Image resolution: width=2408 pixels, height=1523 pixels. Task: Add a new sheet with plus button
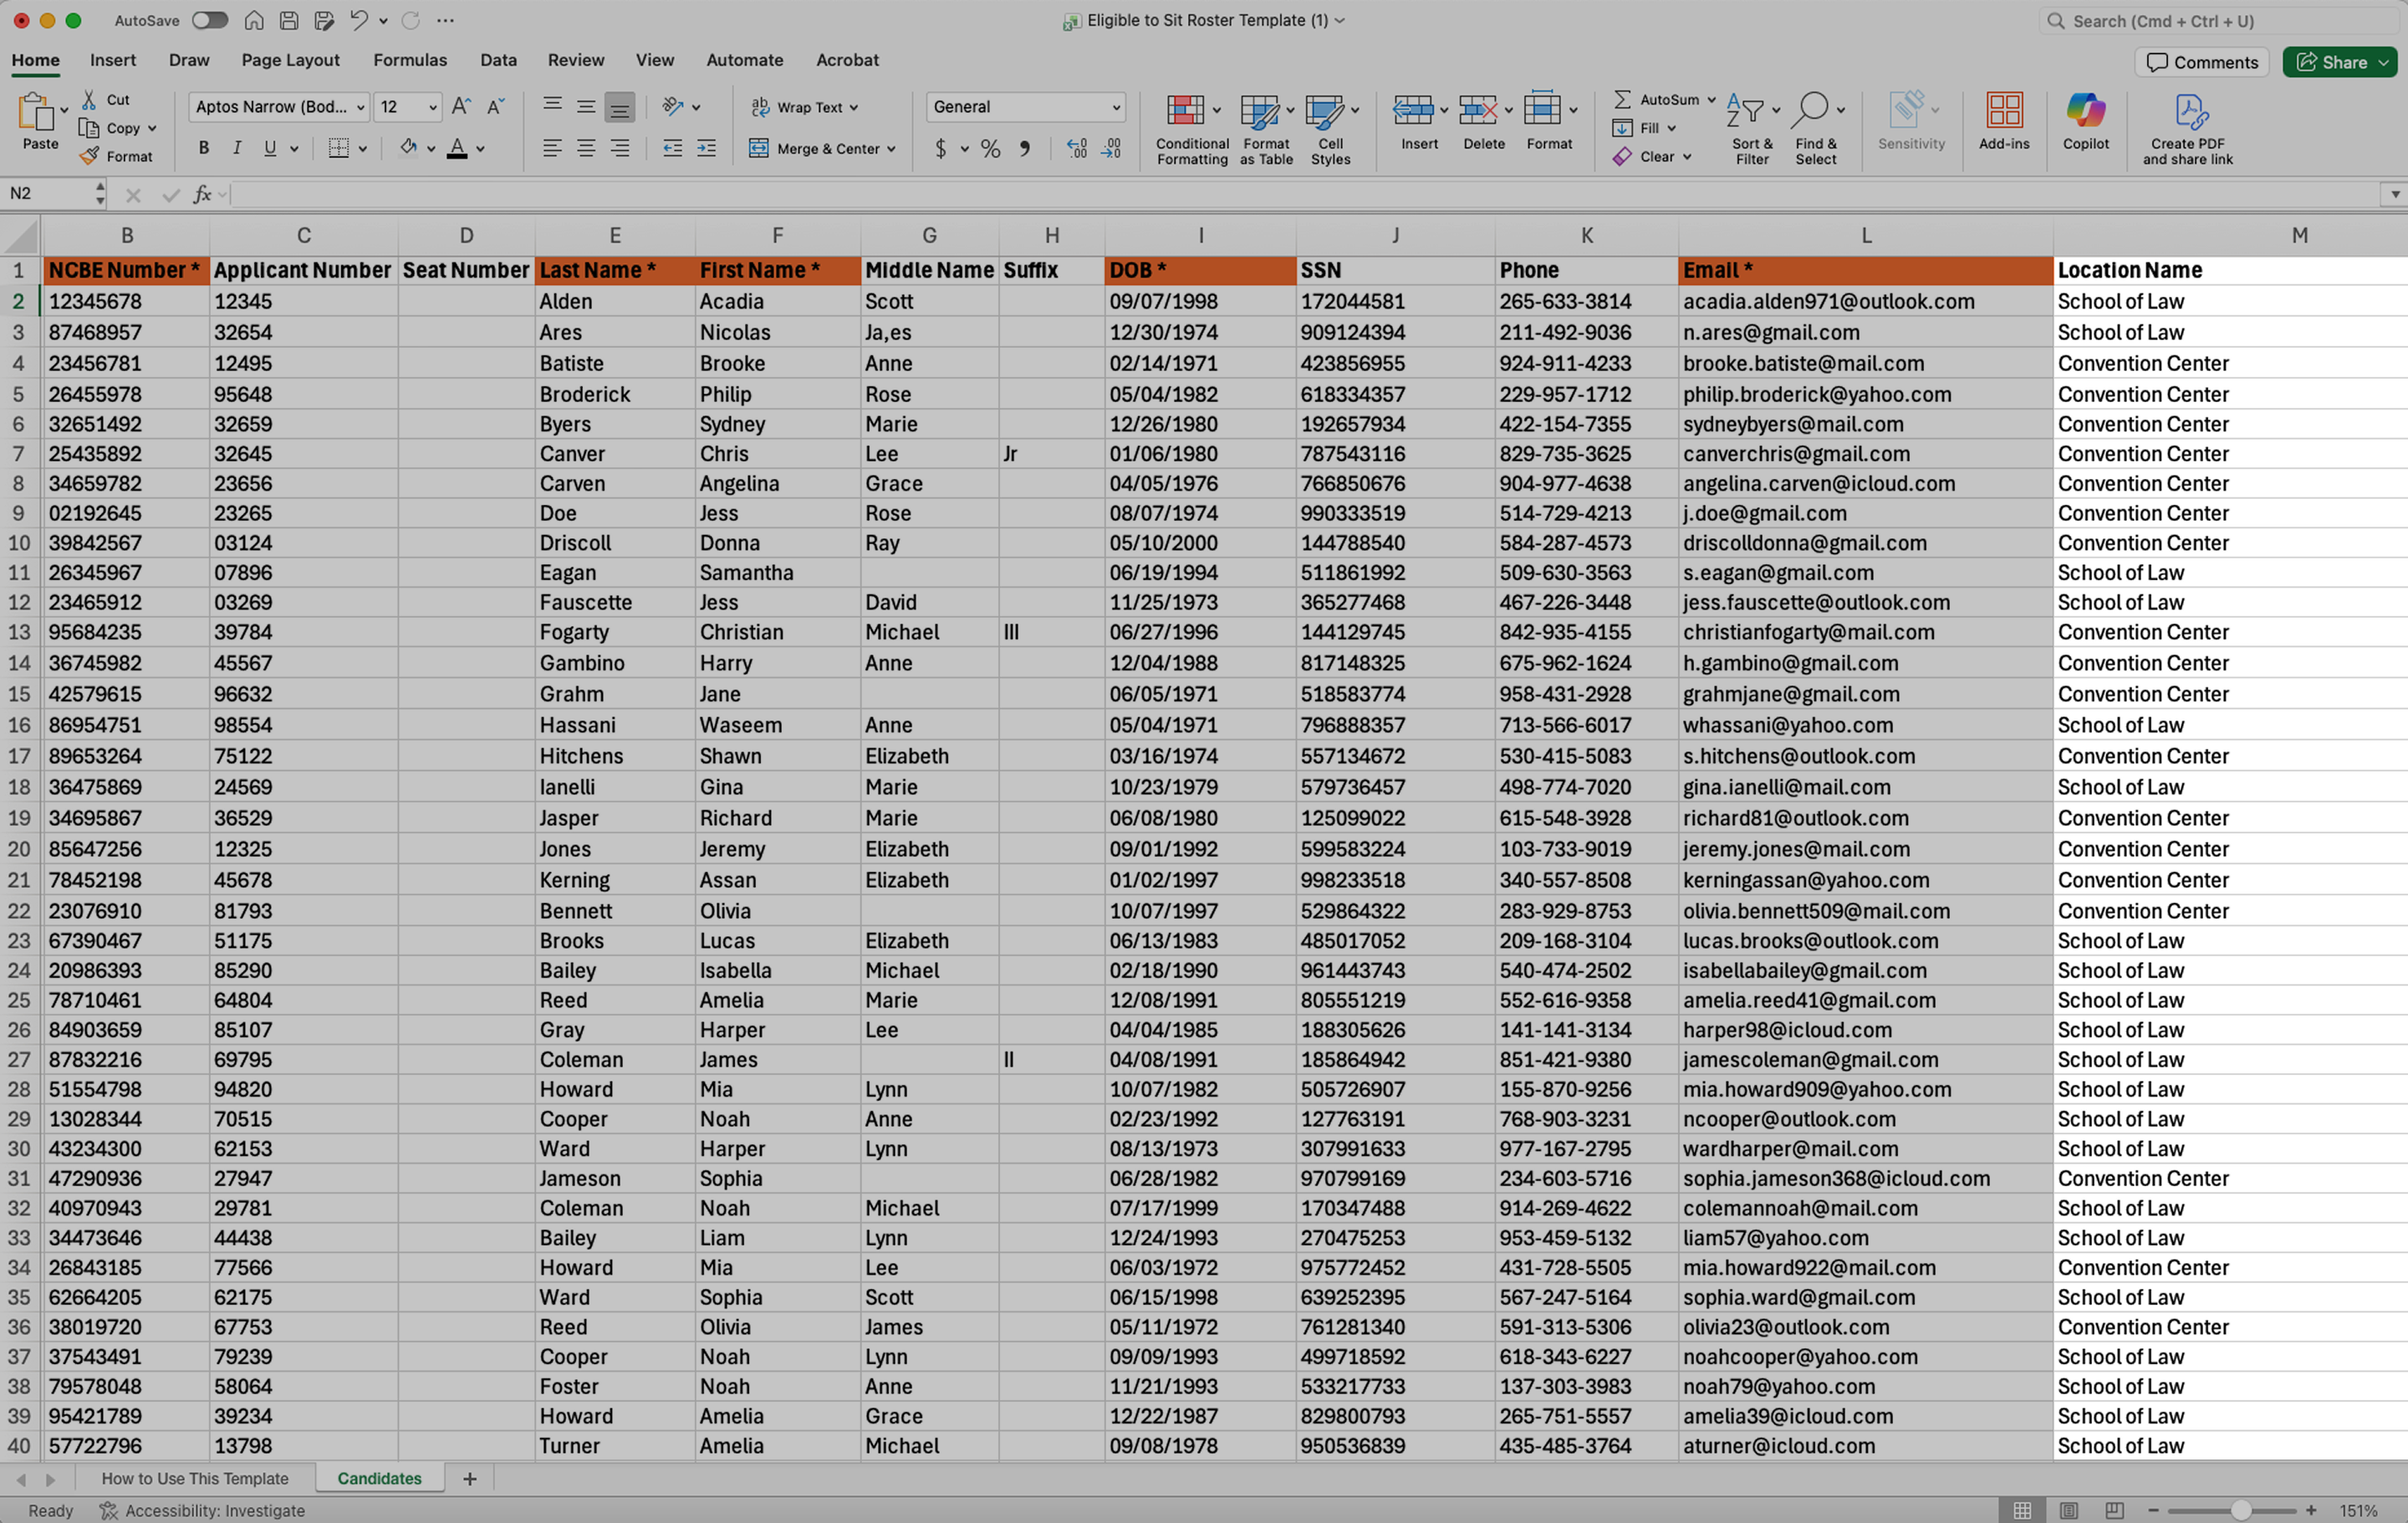470,1478
